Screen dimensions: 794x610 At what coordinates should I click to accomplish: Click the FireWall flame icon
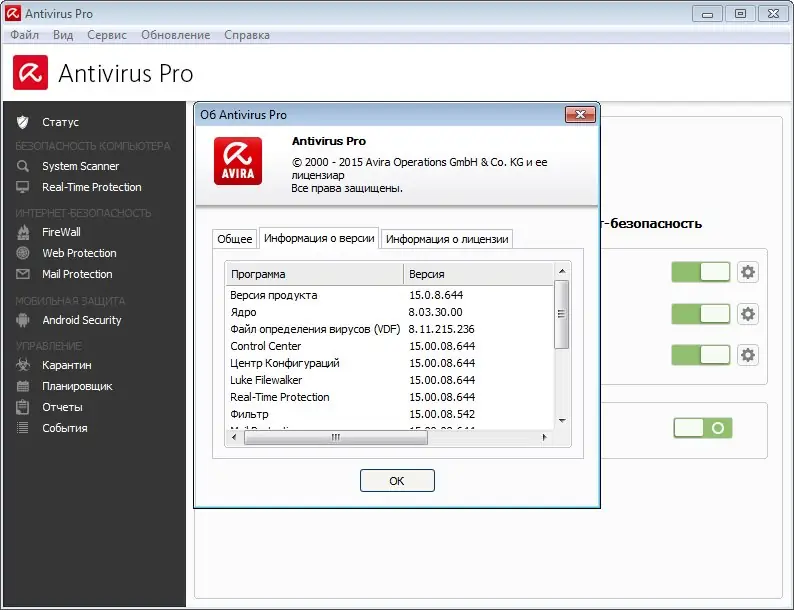pyautogui.click(x=23, y=232)
